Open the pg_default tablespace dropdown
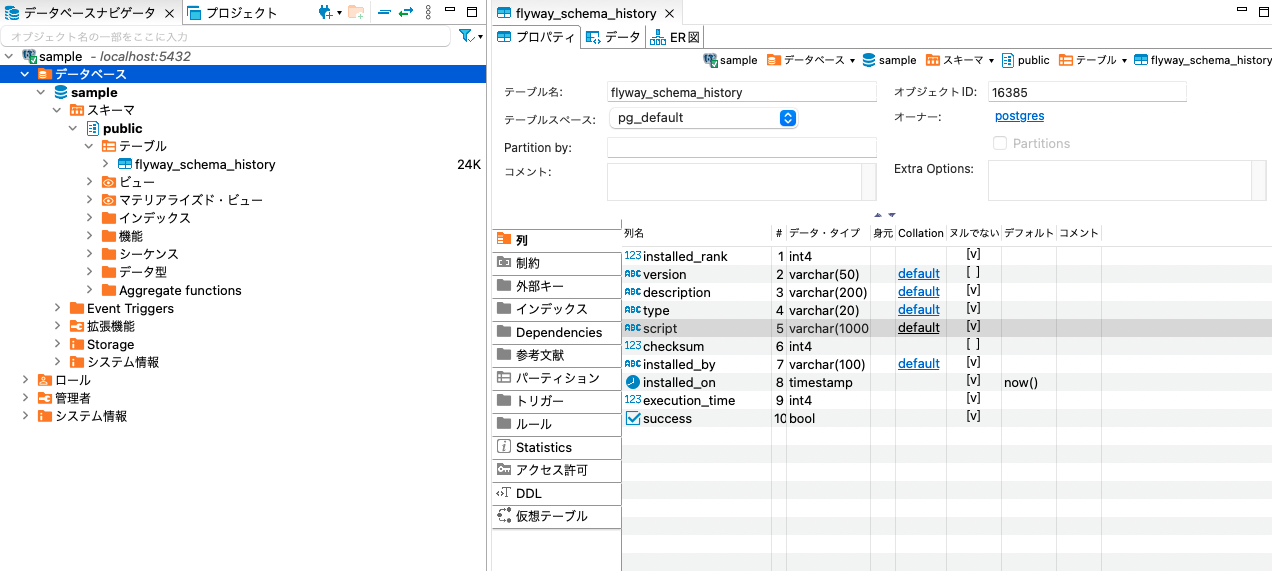 point(787,118)
